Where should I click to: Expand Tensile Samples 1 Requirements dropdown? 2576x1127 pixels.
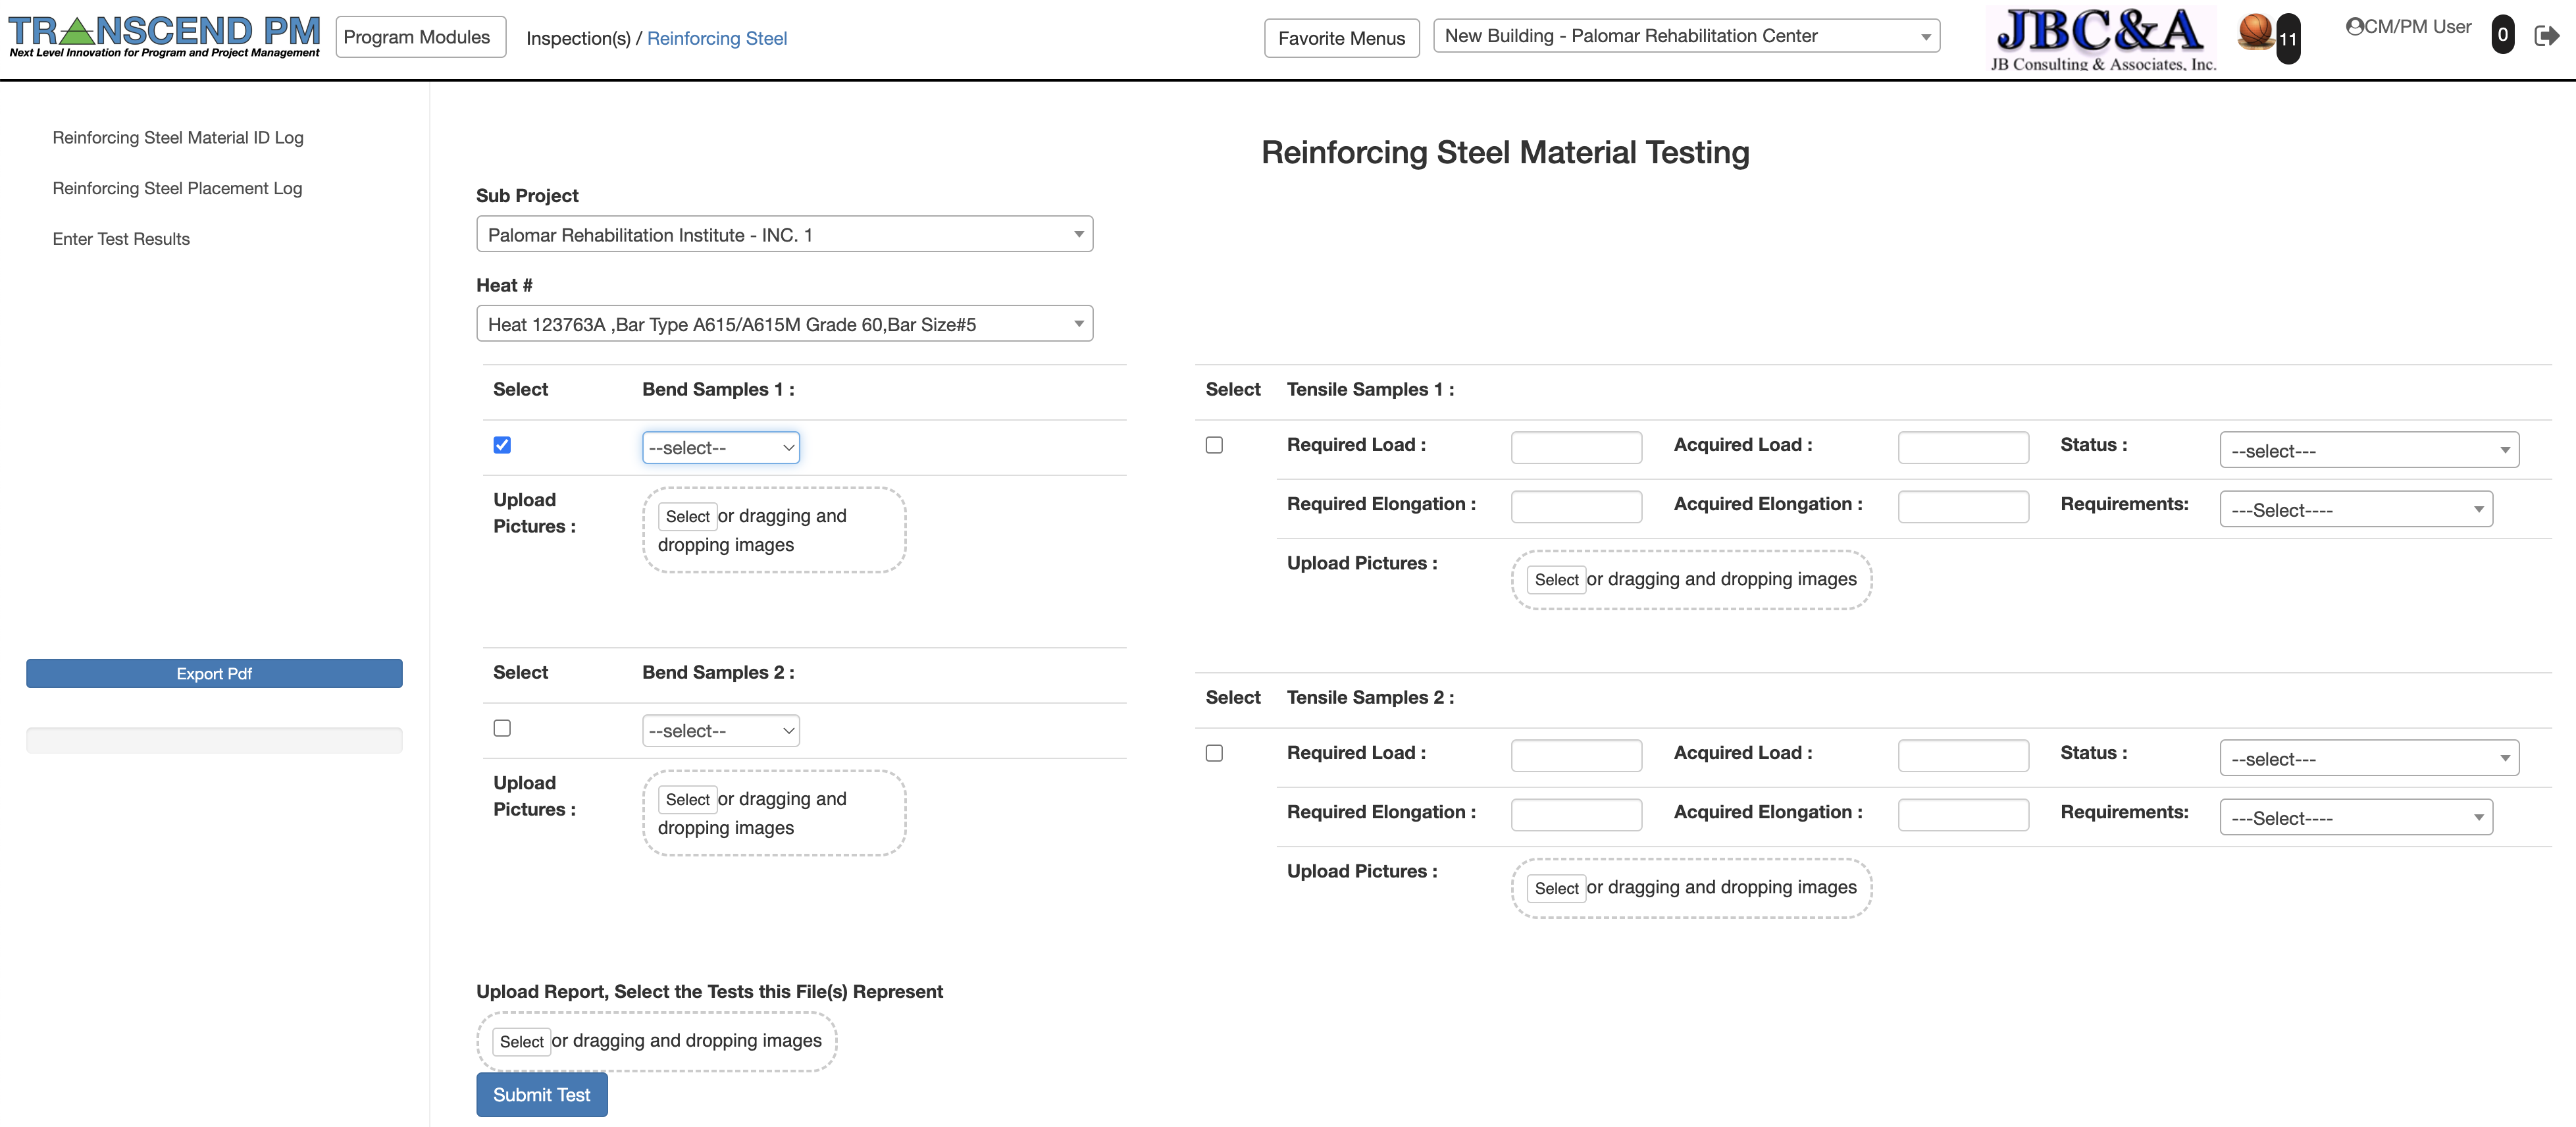click(x=2356, y=509)
